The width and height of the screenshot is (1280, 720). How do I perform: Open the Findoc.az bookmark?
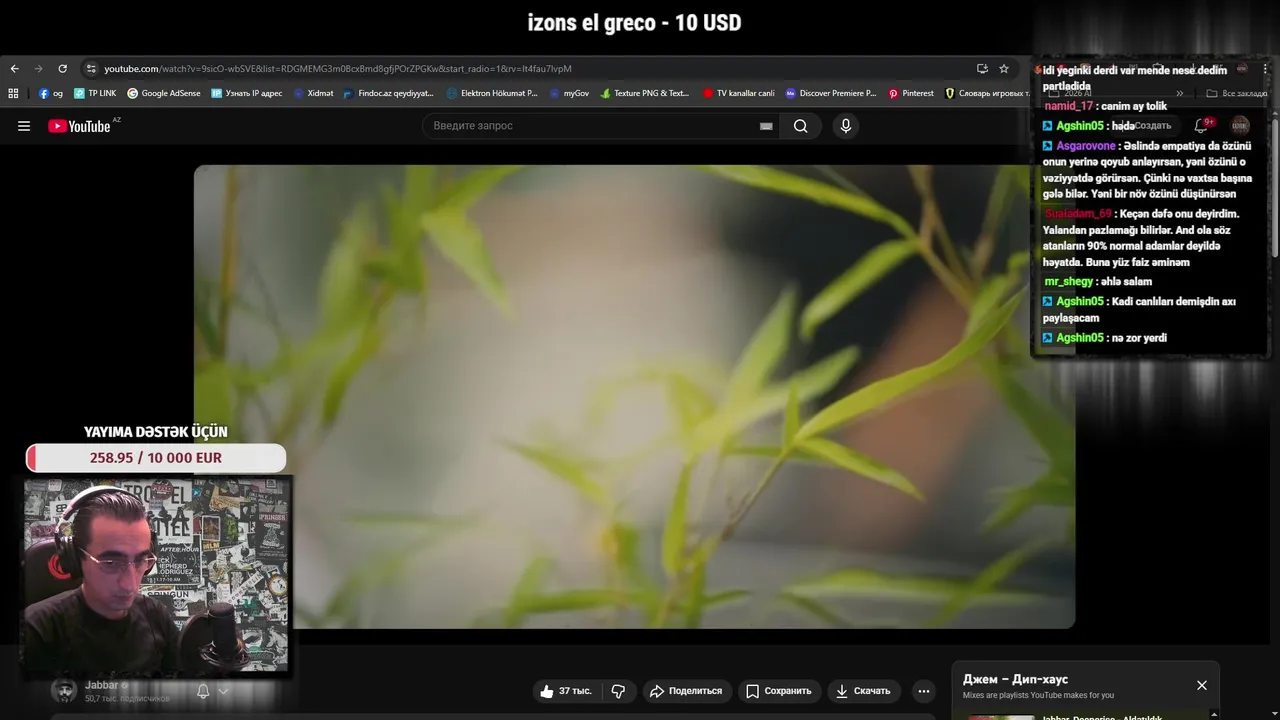(388, 93)
